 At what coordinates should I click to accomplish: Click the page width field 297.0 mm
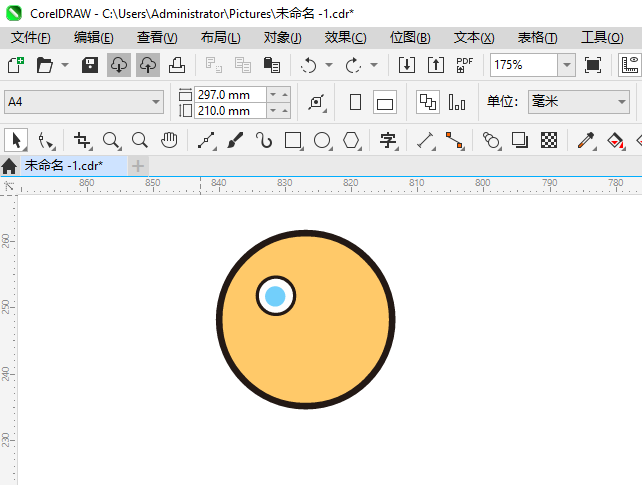[230, 95]
